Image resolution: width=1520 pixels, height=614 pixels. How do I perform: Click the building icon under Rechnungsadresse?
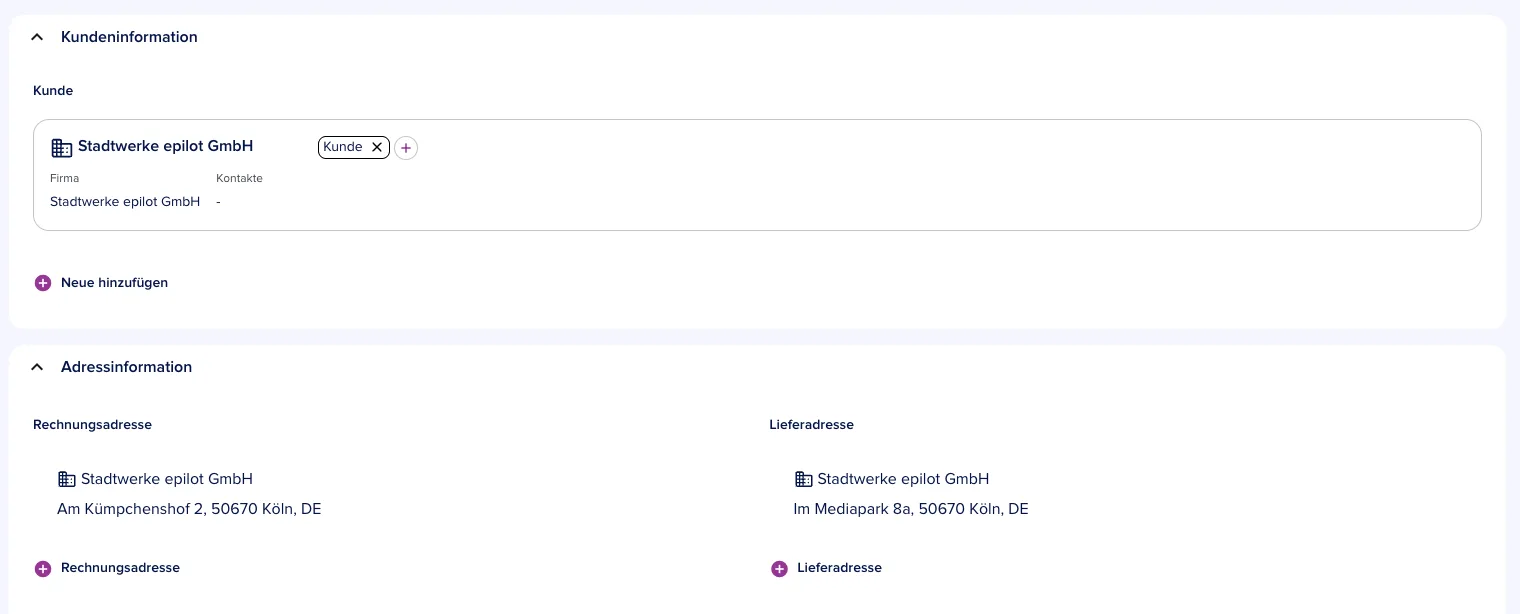(67, 479)
